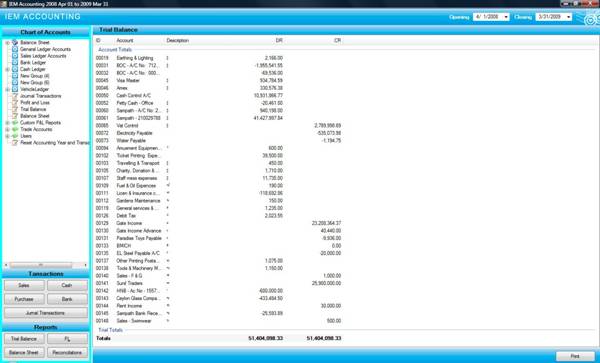
Task: Click the Sales Ledger Accounts icon
Action: point(15,56)
